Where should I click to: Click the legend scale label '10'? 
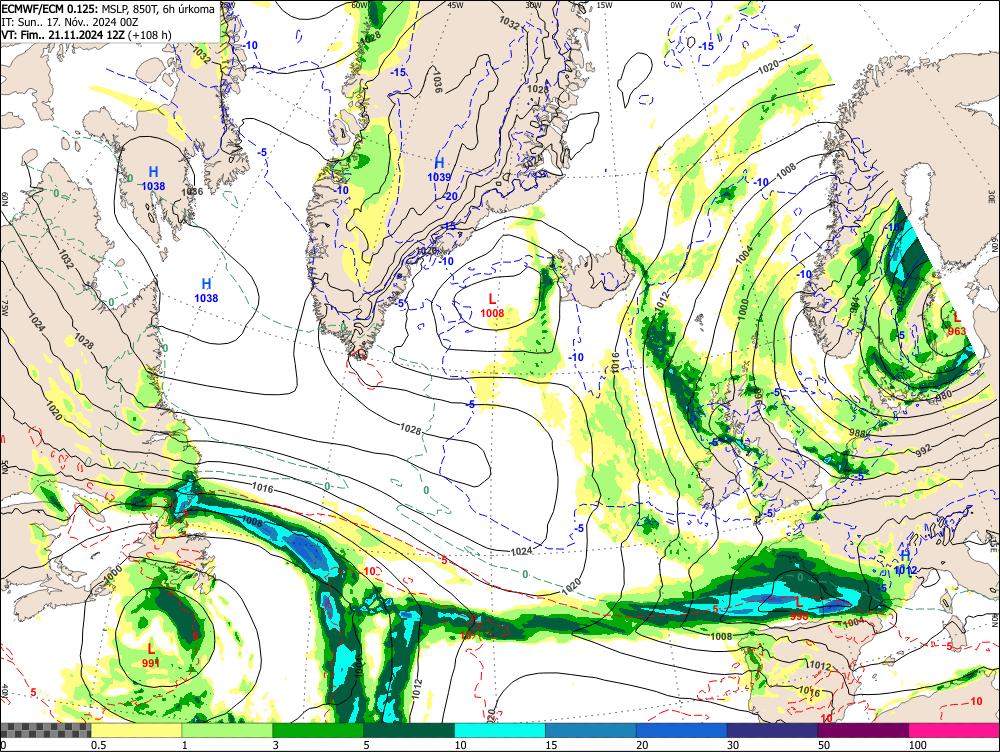click(460, 745)
